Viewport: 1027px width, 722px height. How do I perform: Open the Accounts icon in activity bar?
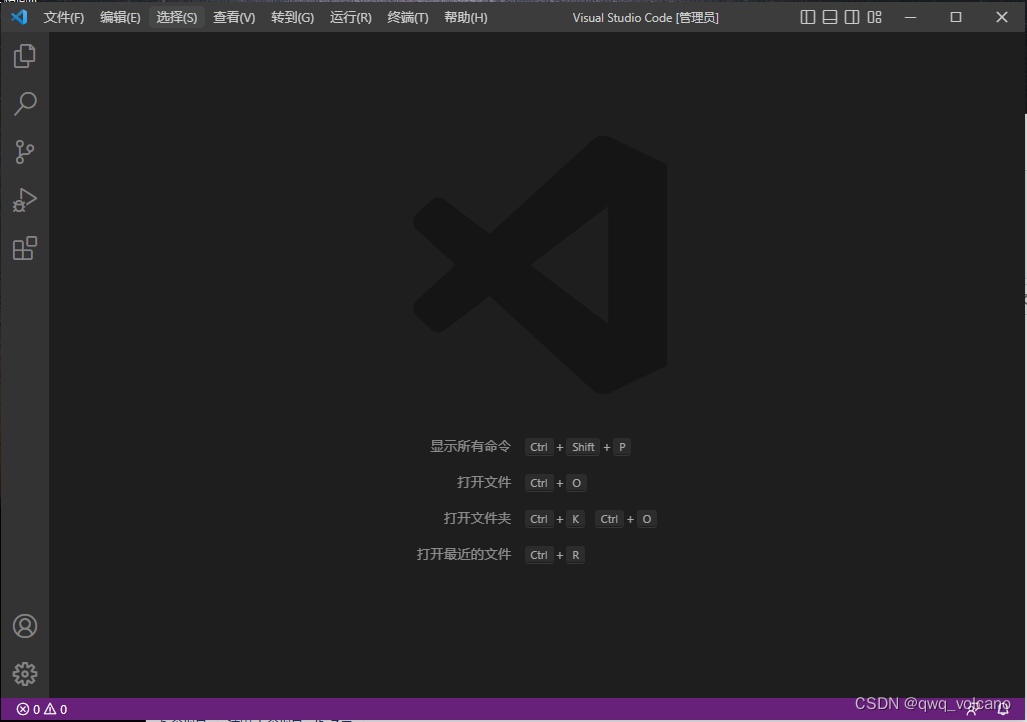click(25, 626)
